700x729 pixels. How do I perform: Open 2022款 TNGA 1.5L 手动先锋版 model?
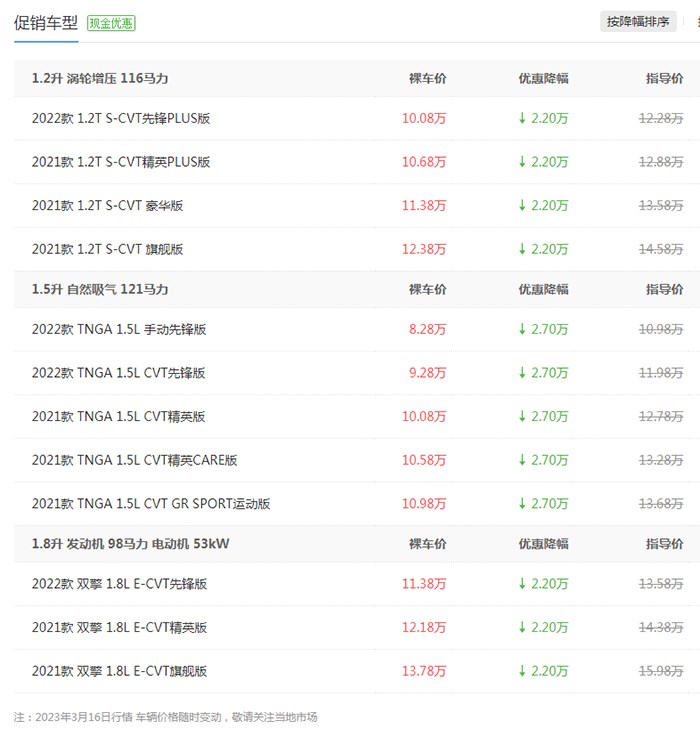click(119, 329)
